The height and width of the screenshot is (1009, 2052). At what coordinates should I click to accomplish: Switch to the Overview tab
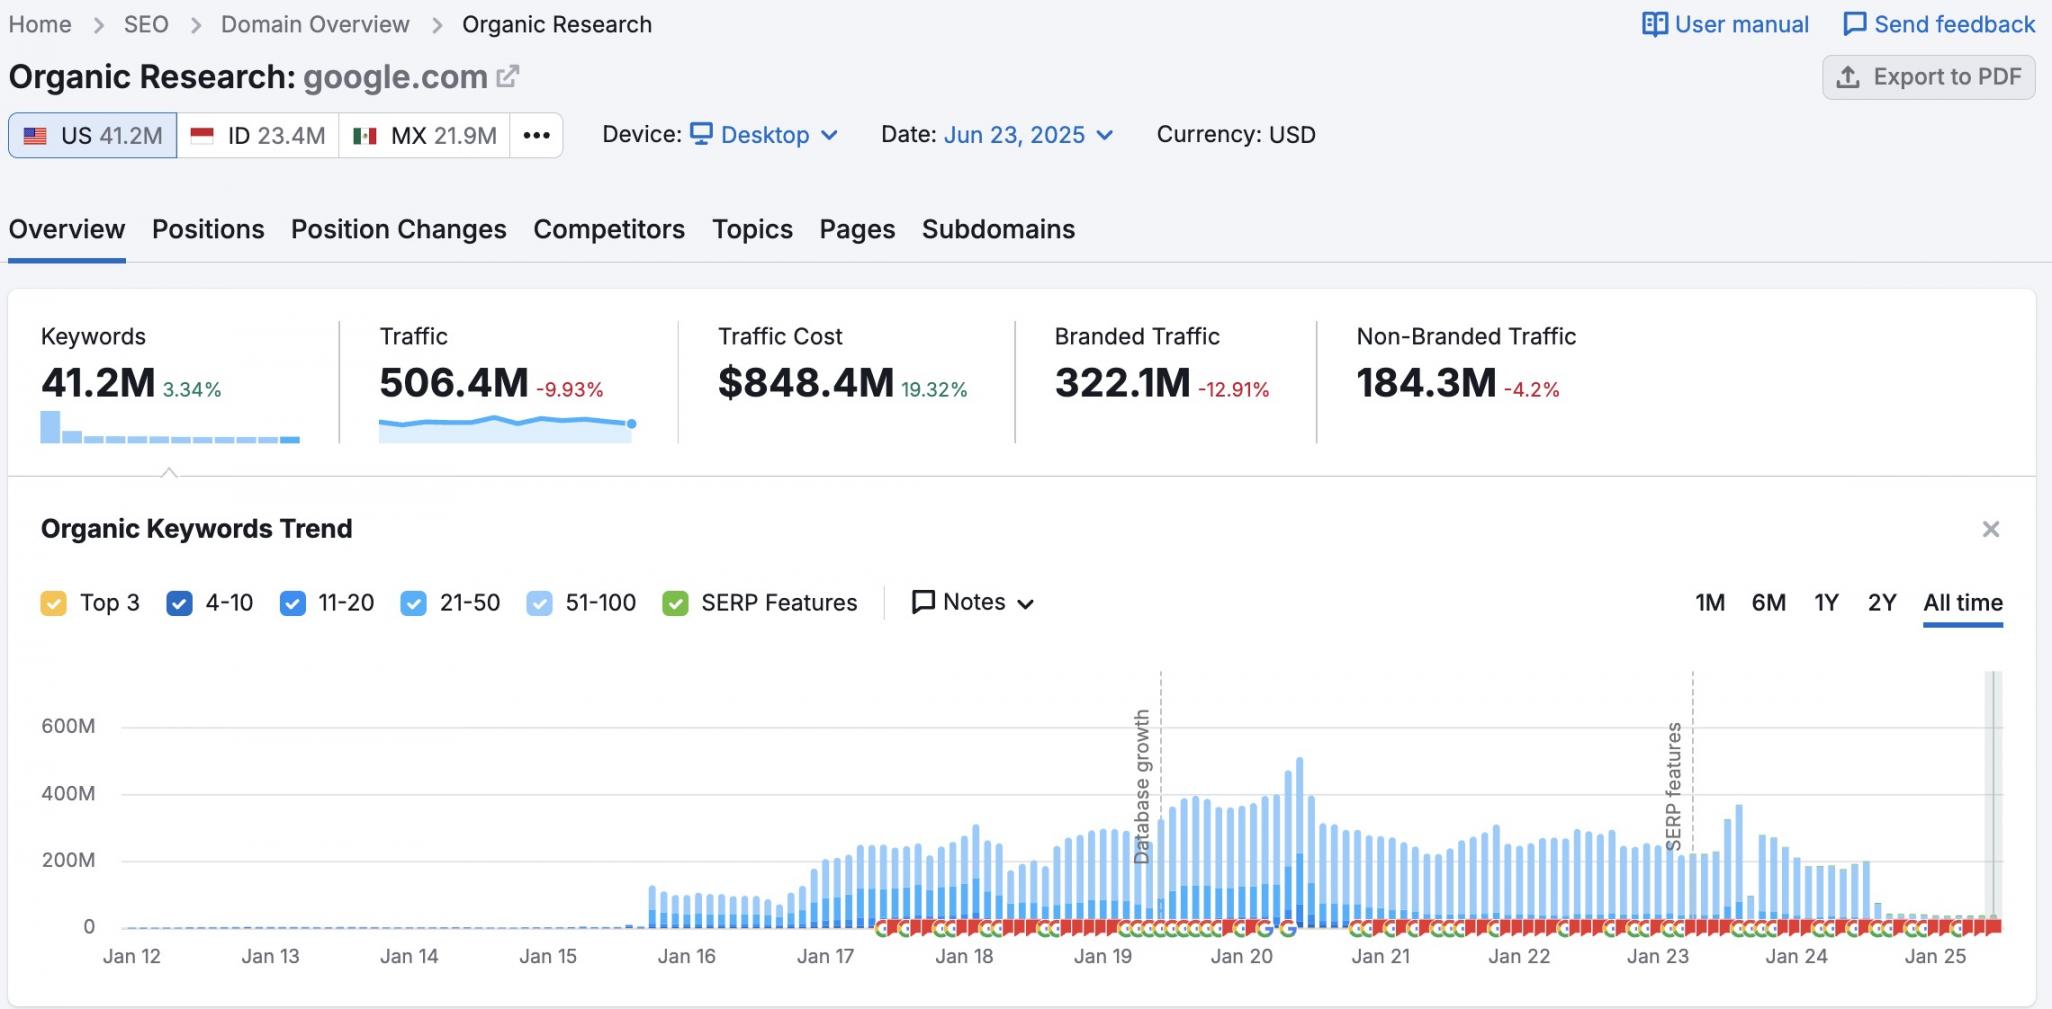67,229
